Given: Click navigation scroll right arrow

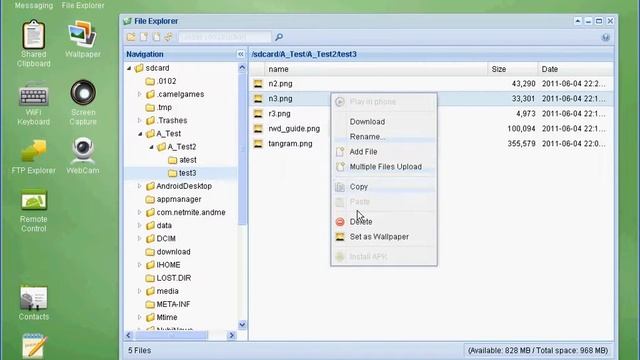Looking at the screenshot, I should pos(232,335).
